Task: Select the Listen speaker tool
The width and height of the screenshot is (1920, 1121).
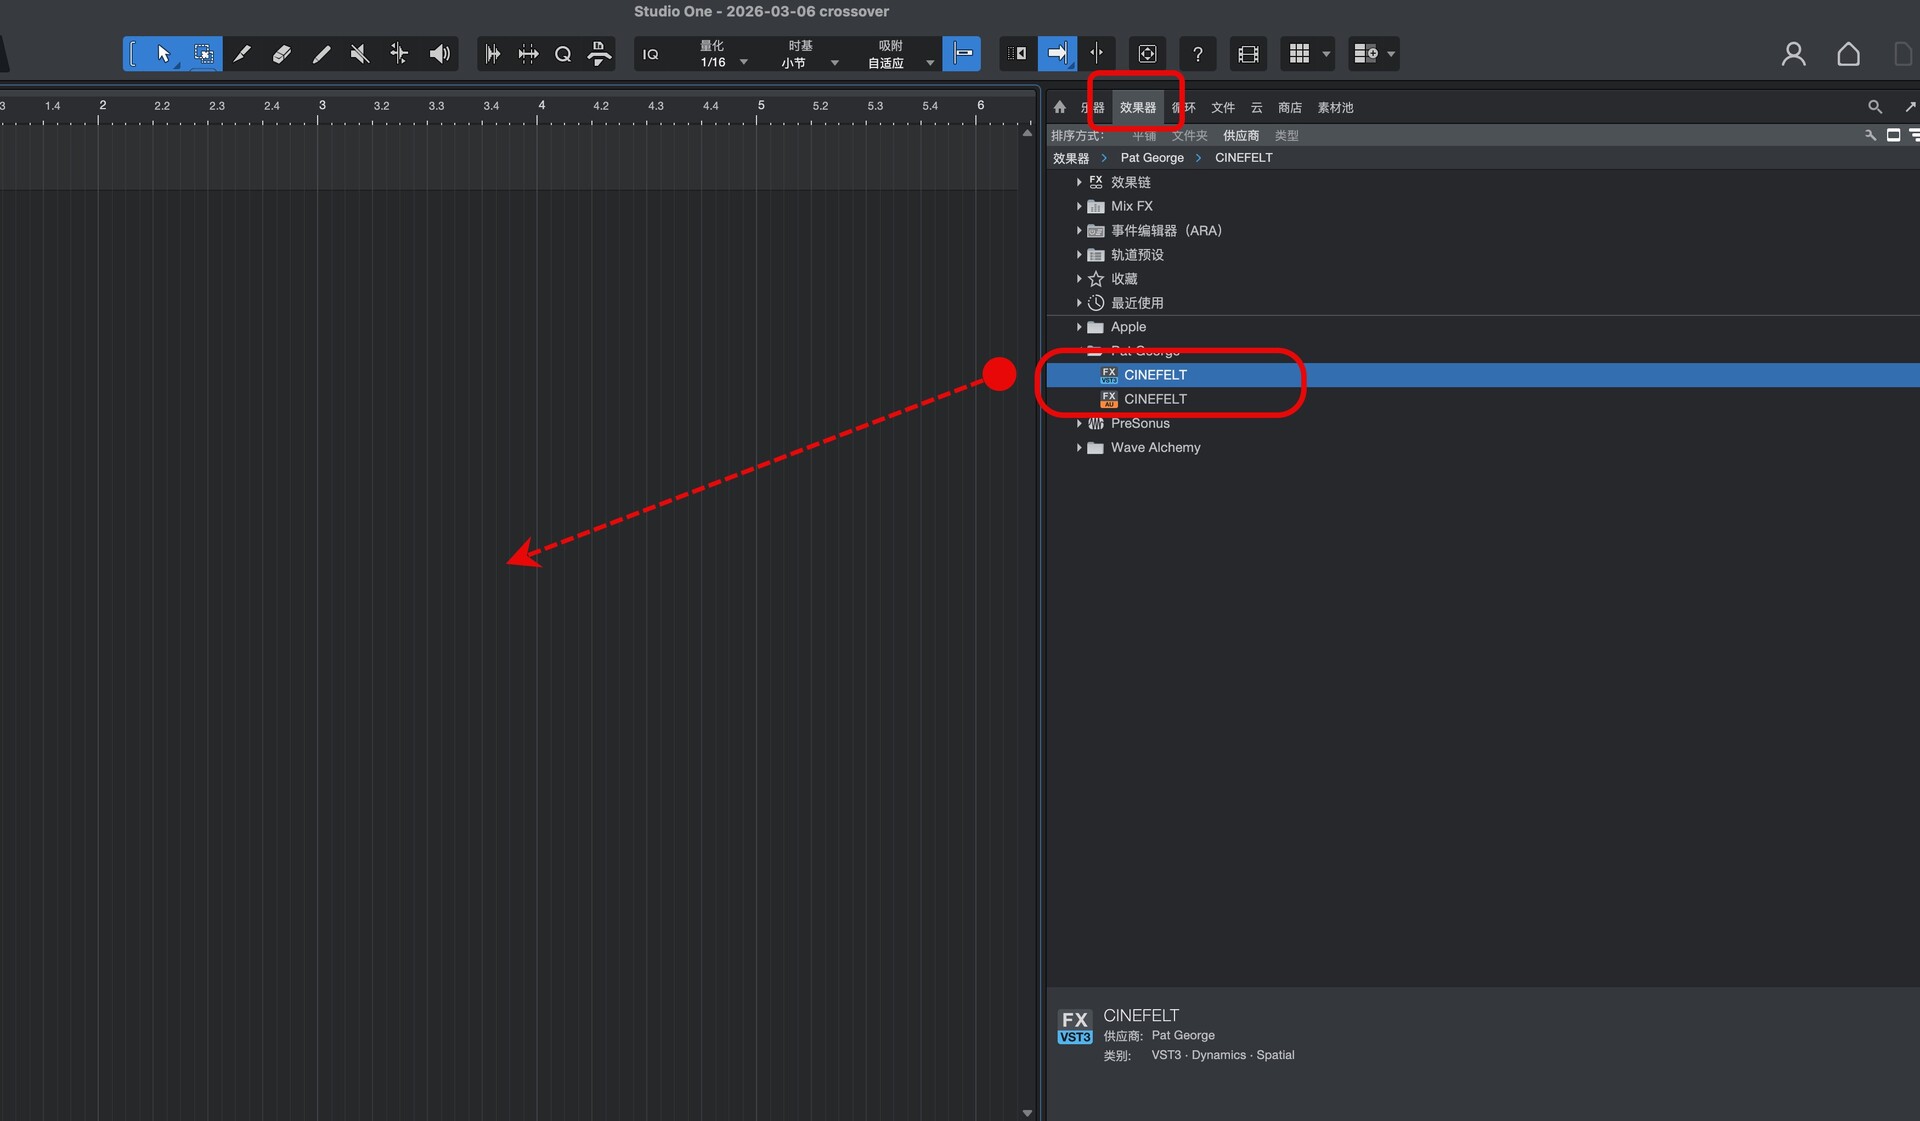Action: coord(439,54)
